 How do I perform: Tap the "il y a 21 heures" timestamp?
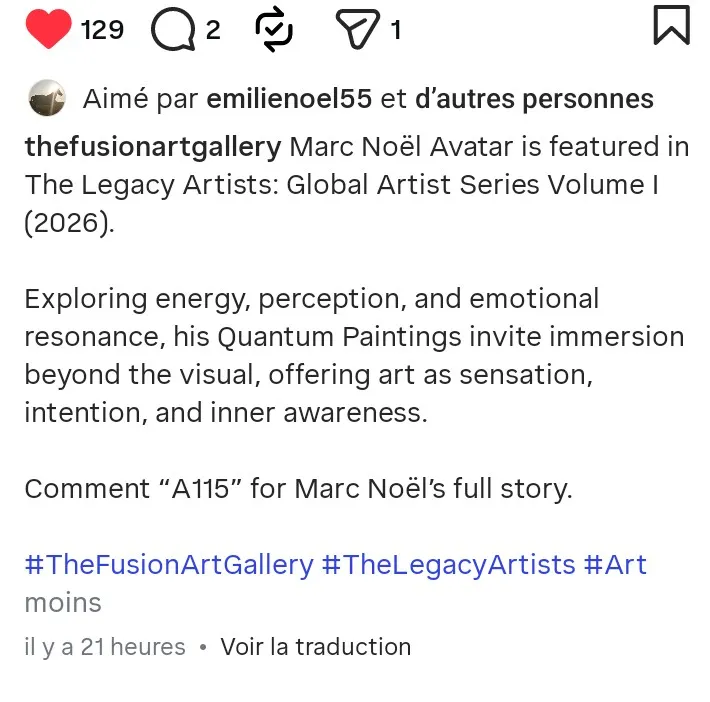[x=105, y=647]
